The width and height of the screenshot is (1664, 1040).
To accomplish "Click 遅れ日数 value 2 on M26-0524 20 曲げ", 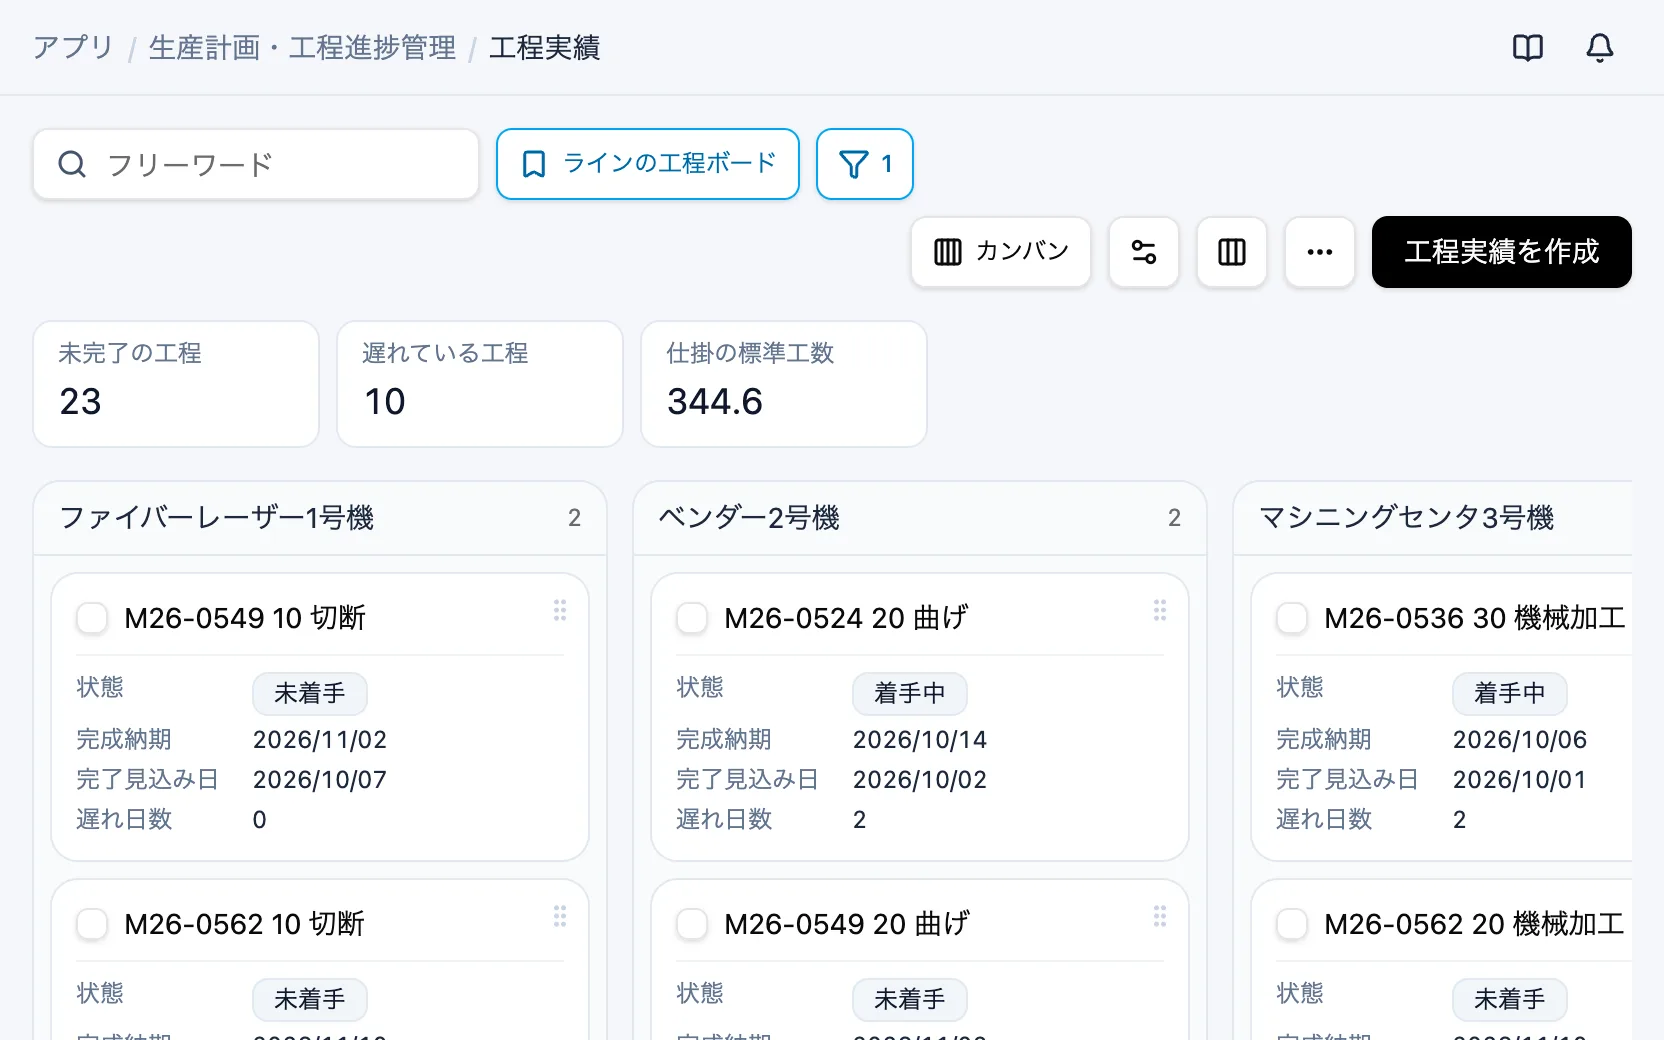I will pos(860,820).
